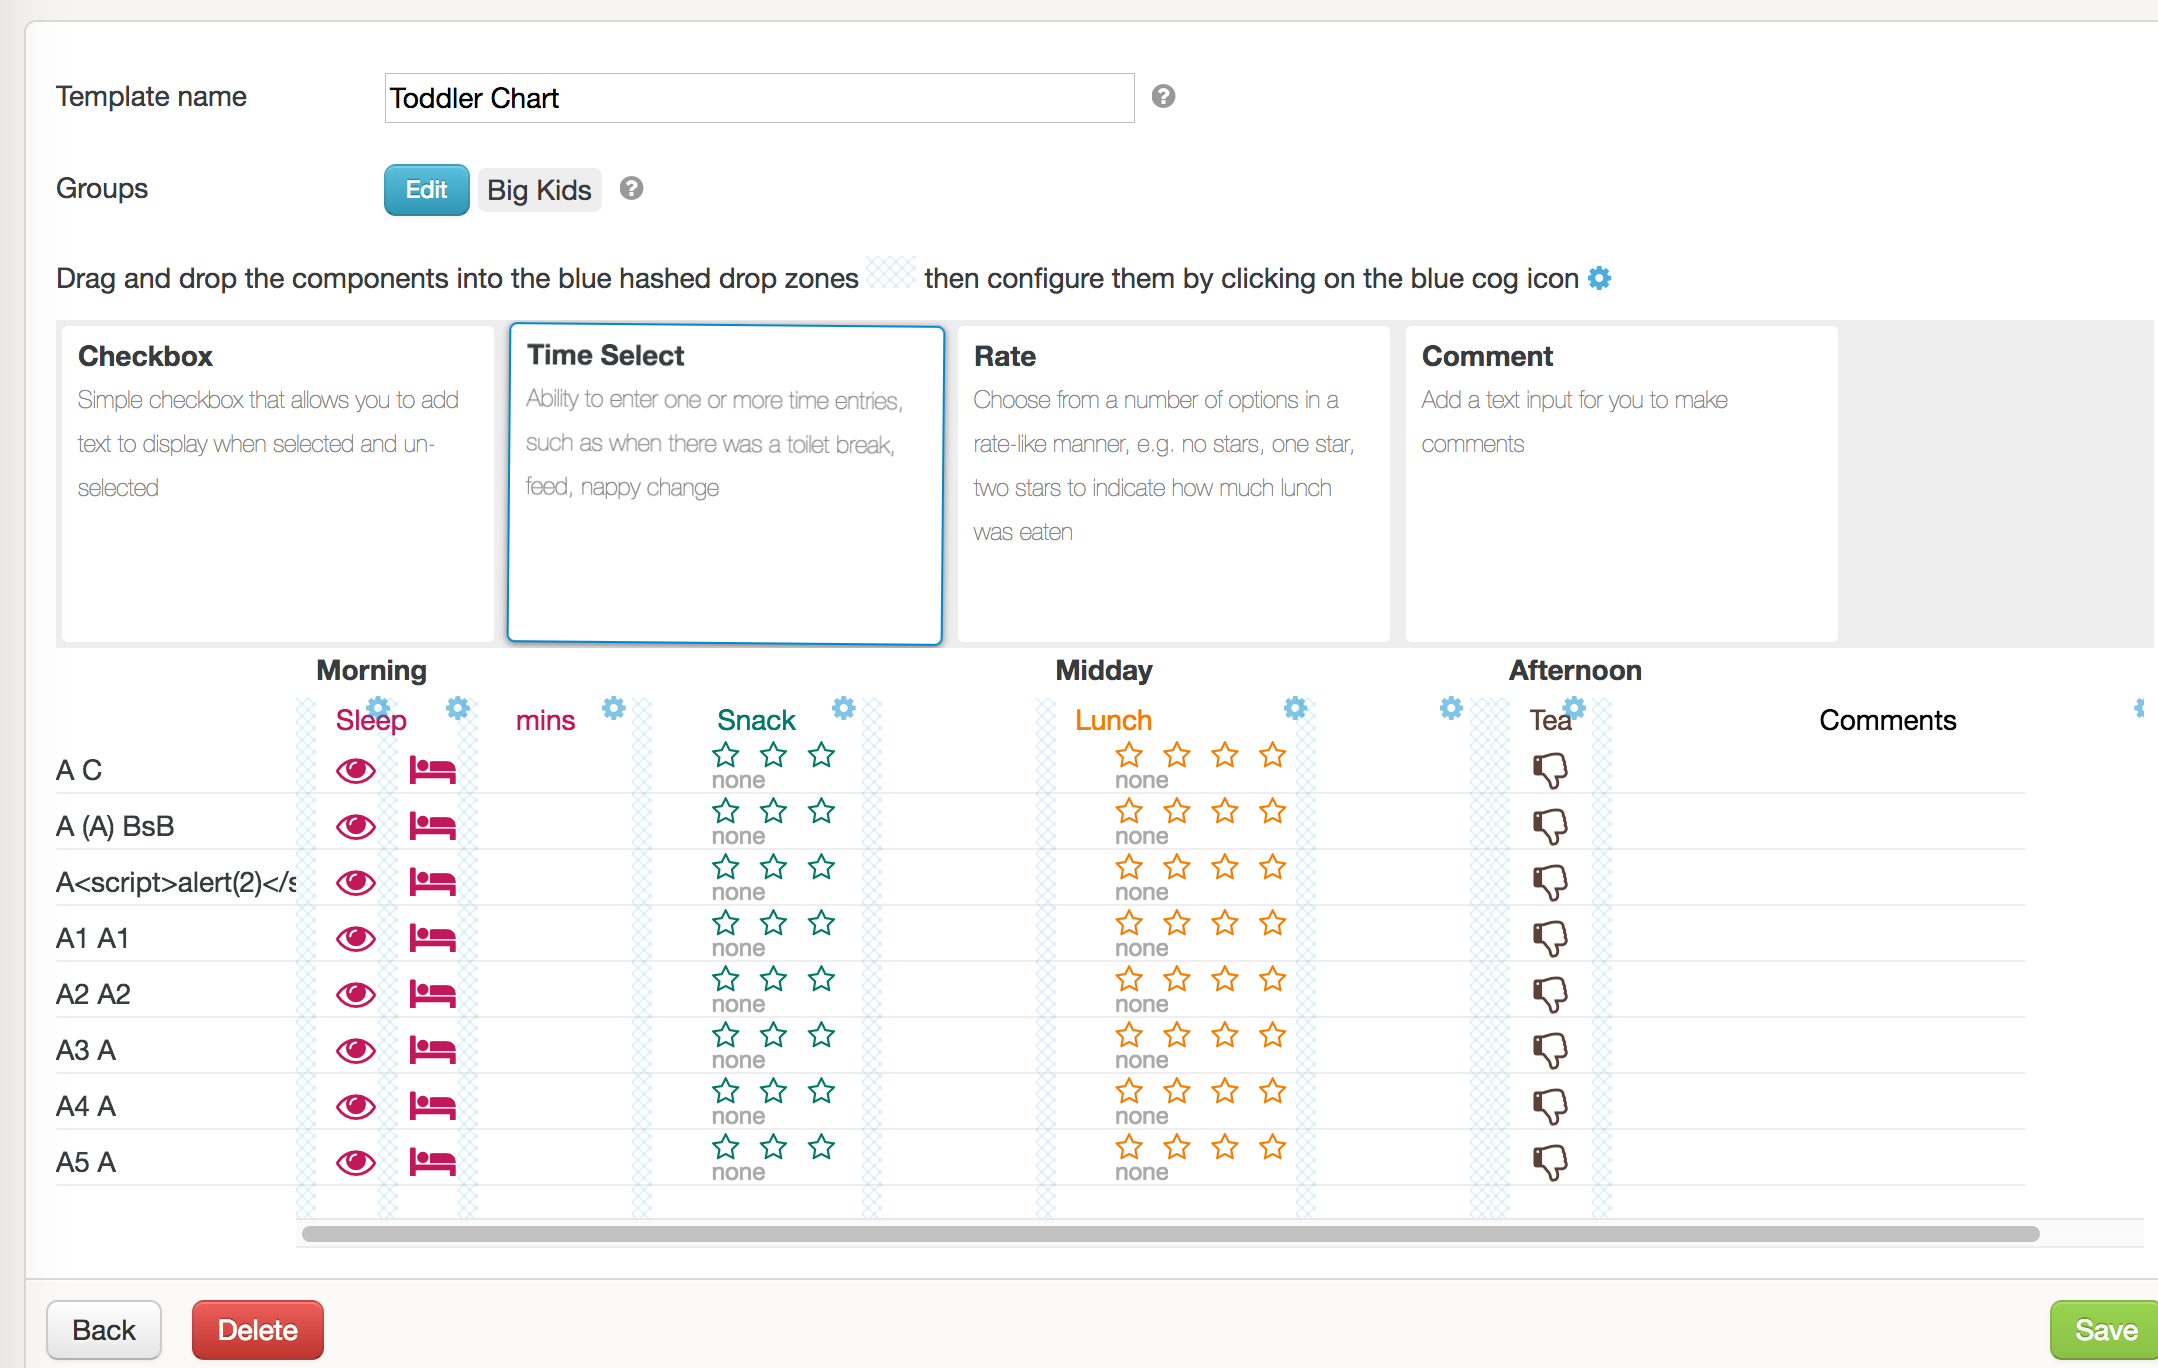Click the thumbs-down Tea icon for A1 A1
Screen dimensions: 2158x1368
coord(1550,938)
